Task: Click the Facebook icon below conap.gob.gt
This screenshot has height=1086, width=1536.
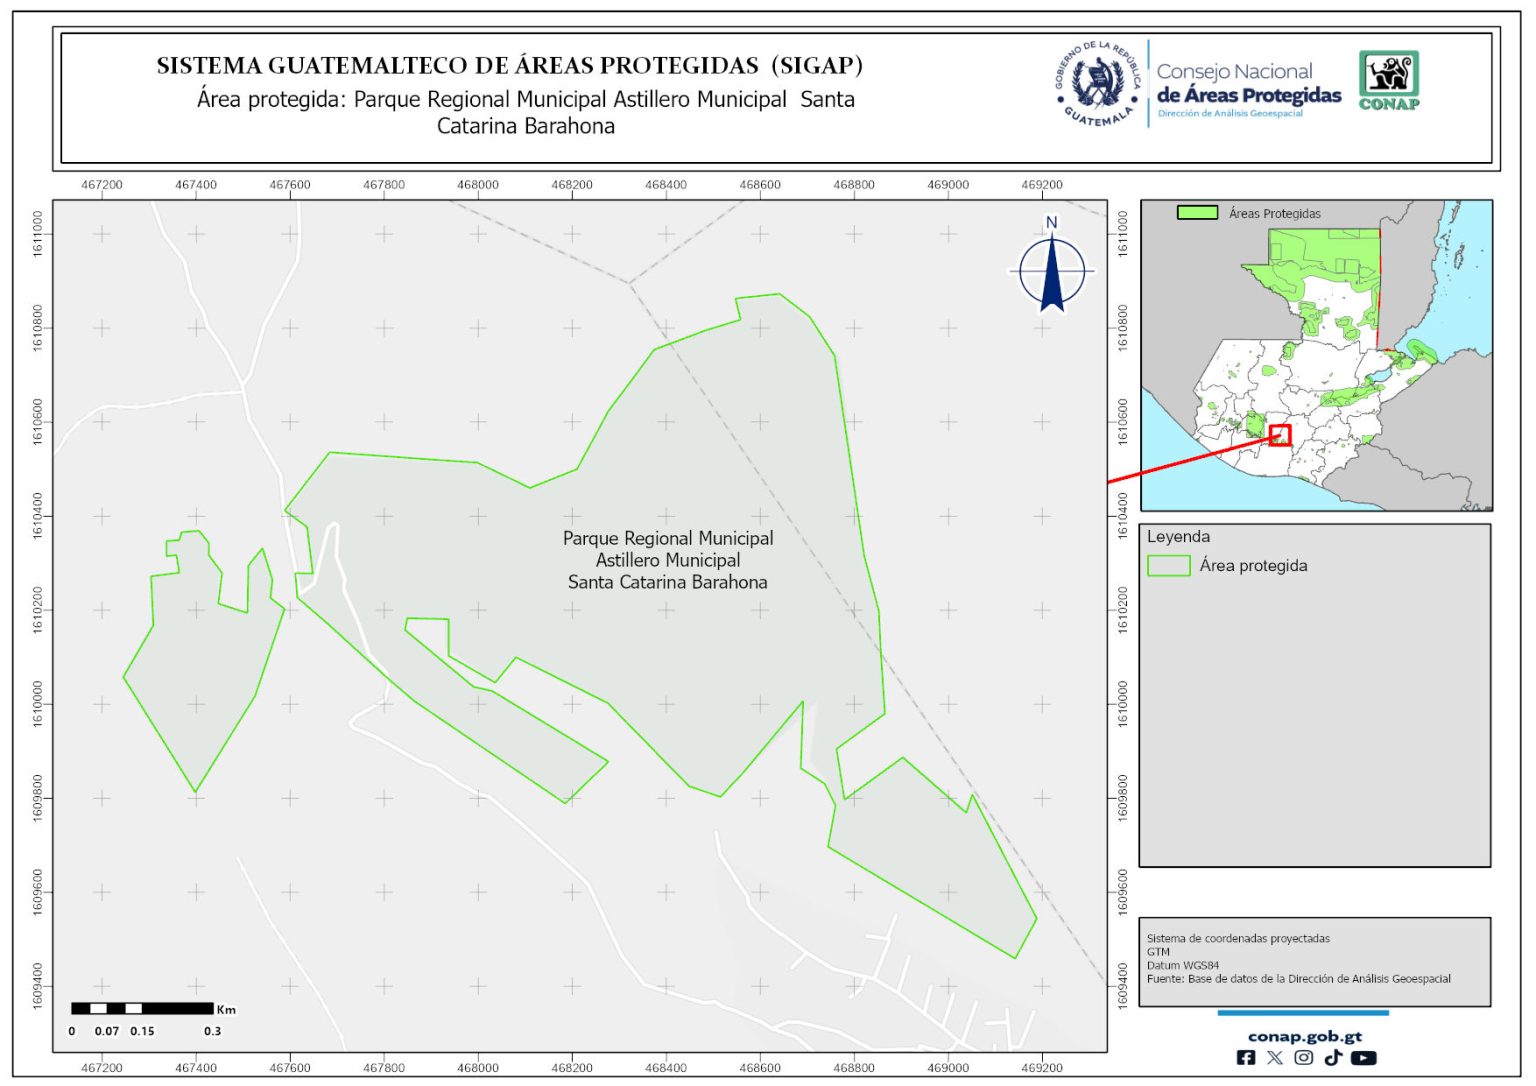Action: tap(1246, 1058)
